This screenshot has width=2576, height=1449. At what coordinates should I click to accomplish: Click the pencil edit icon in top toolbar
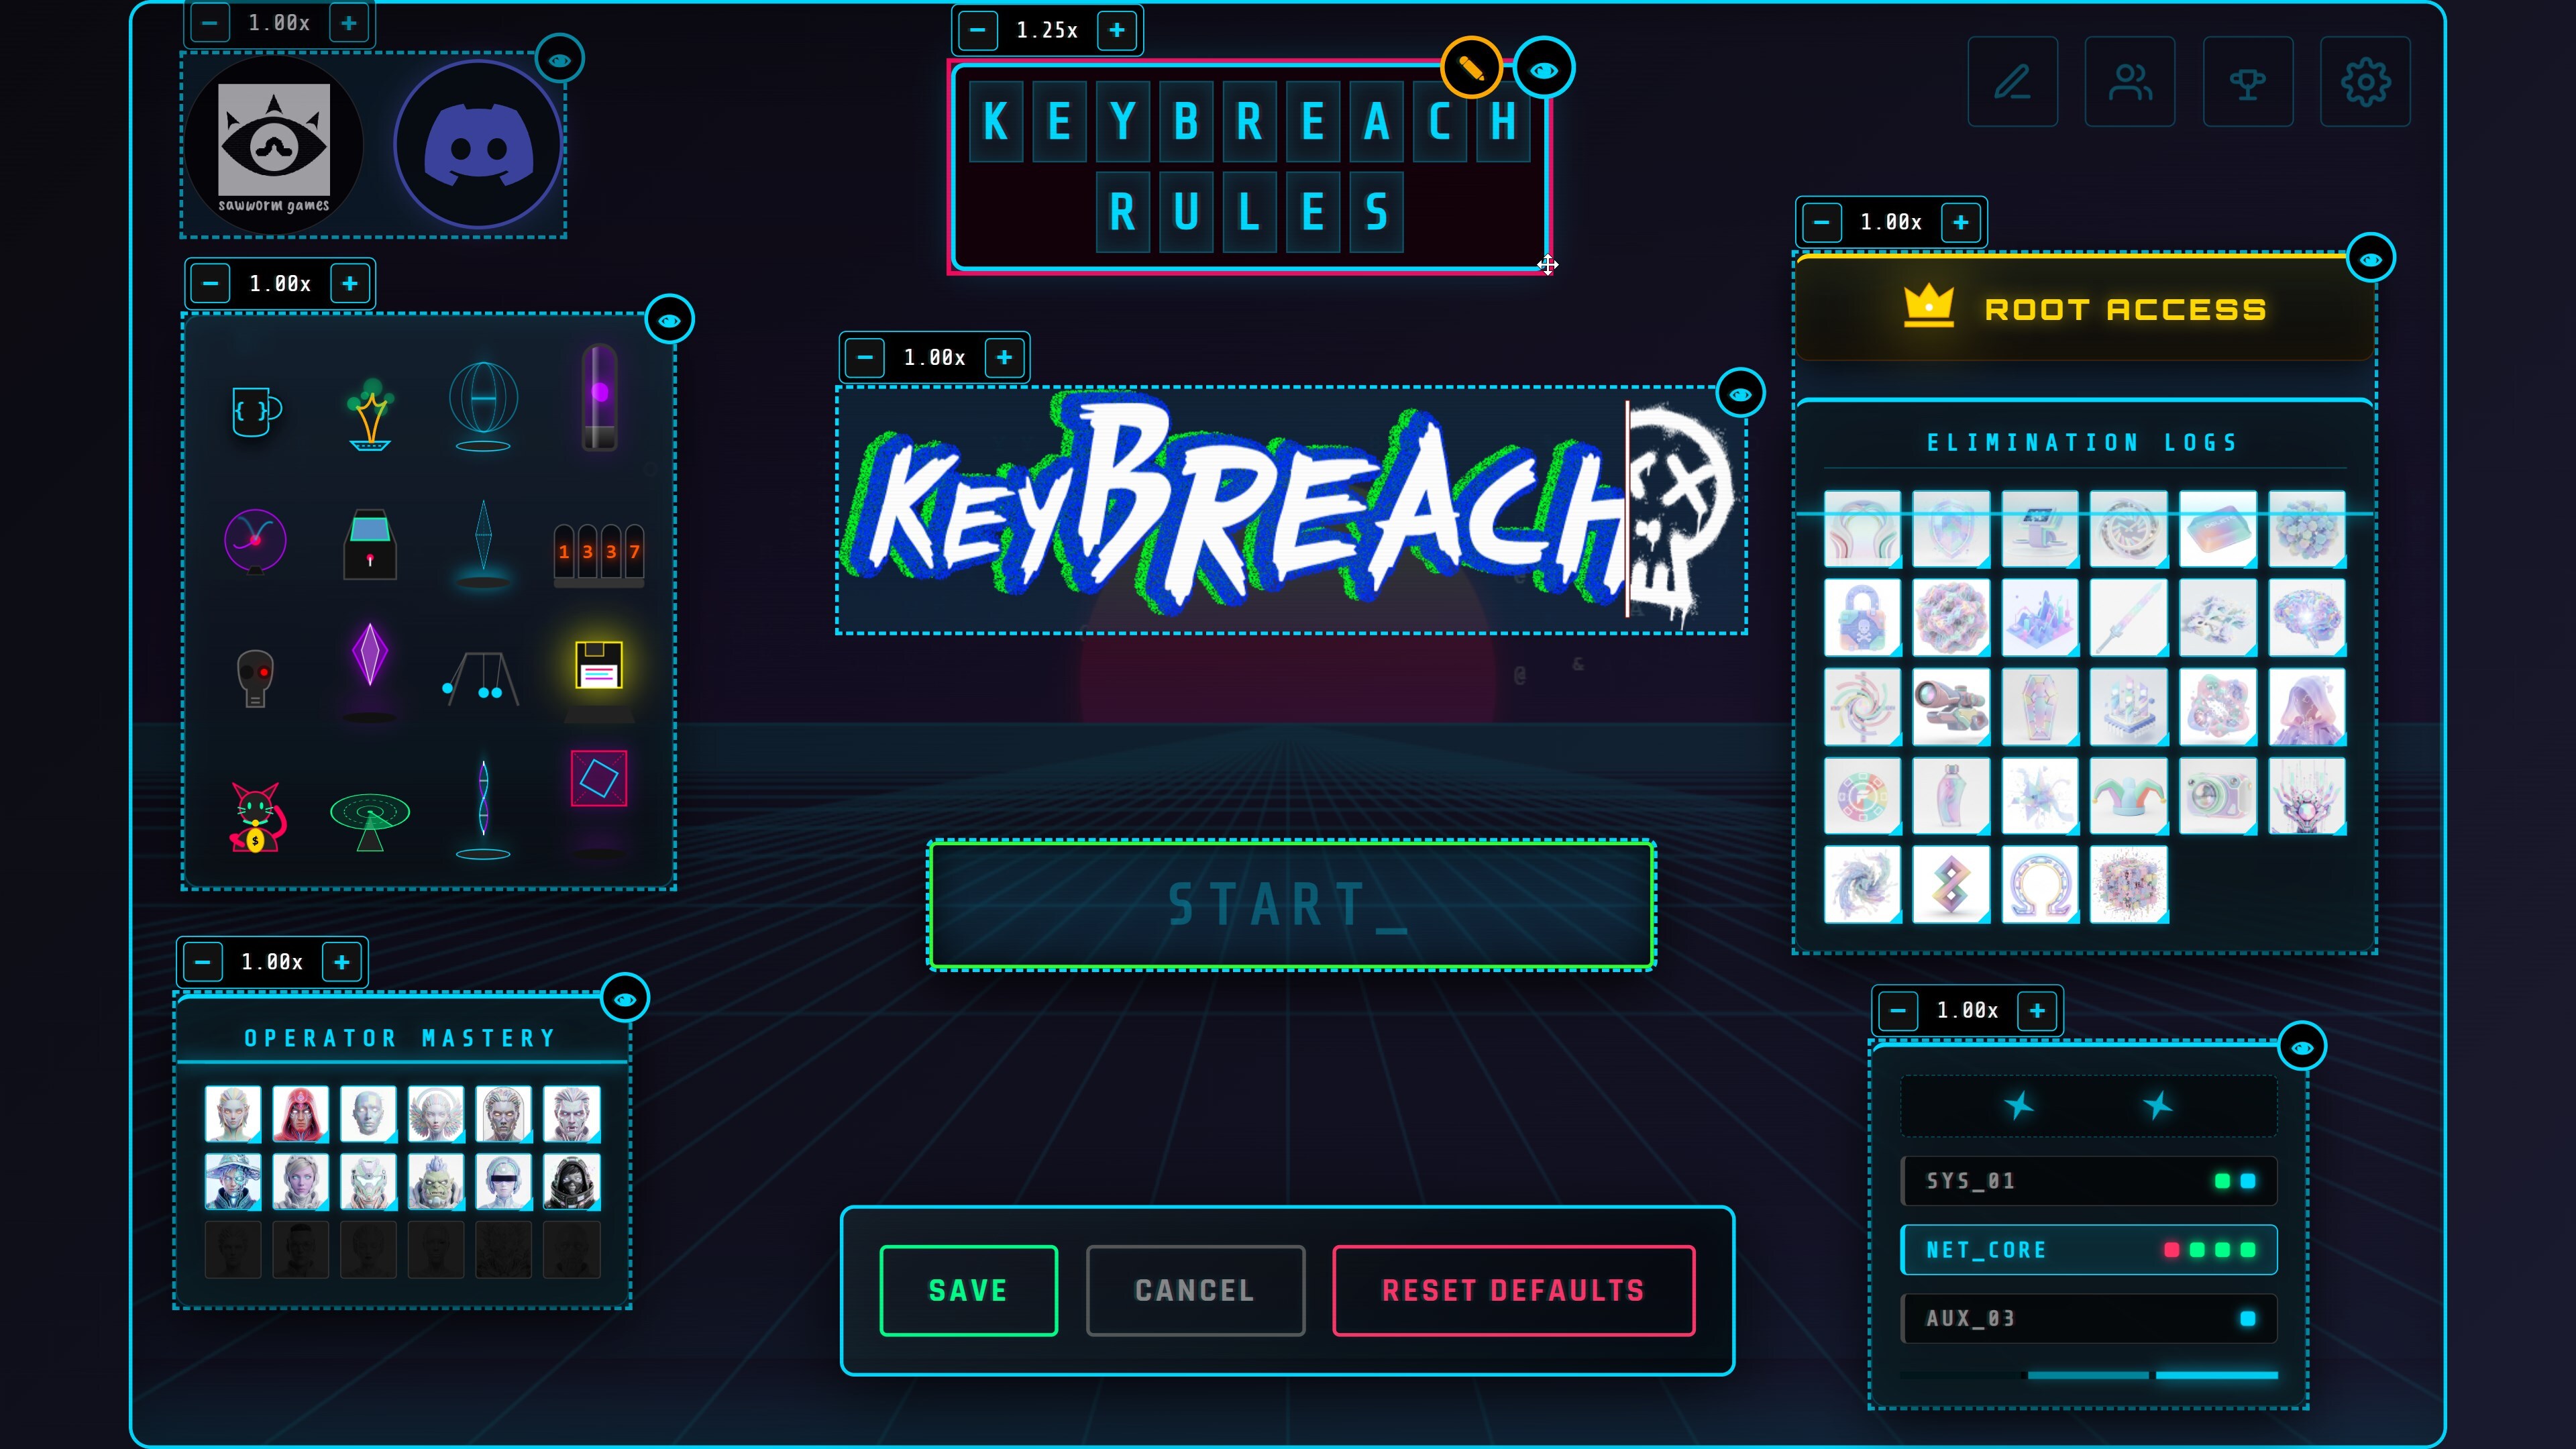[2012, 82]
